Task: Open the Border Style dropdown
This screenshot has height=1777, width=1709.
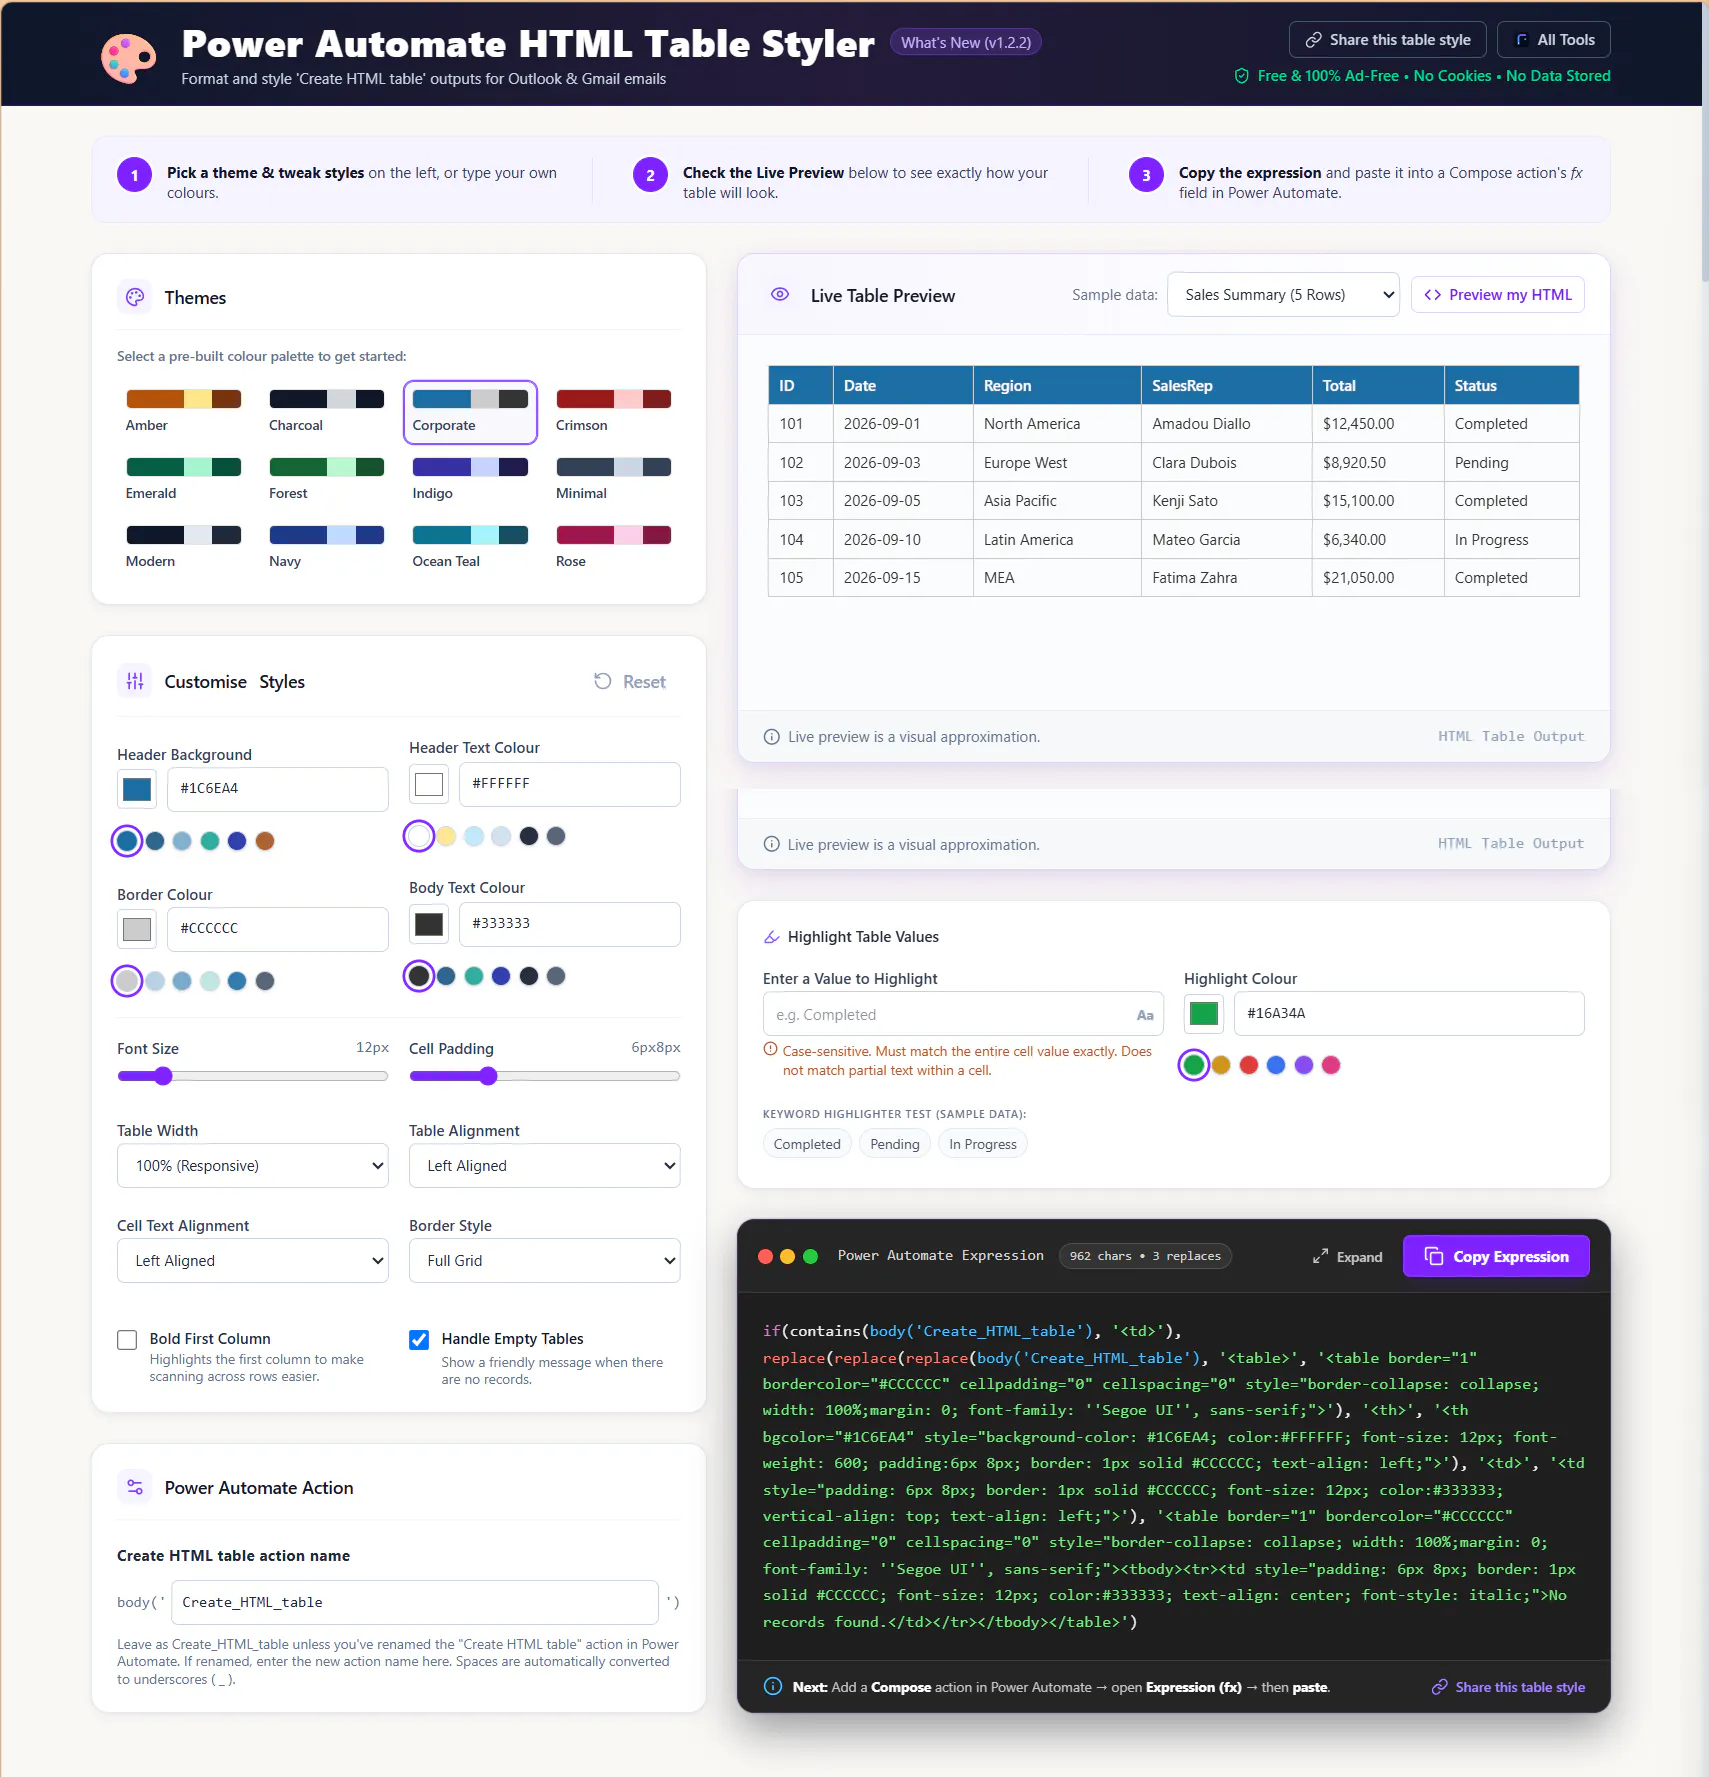Action: (545, 1261)
